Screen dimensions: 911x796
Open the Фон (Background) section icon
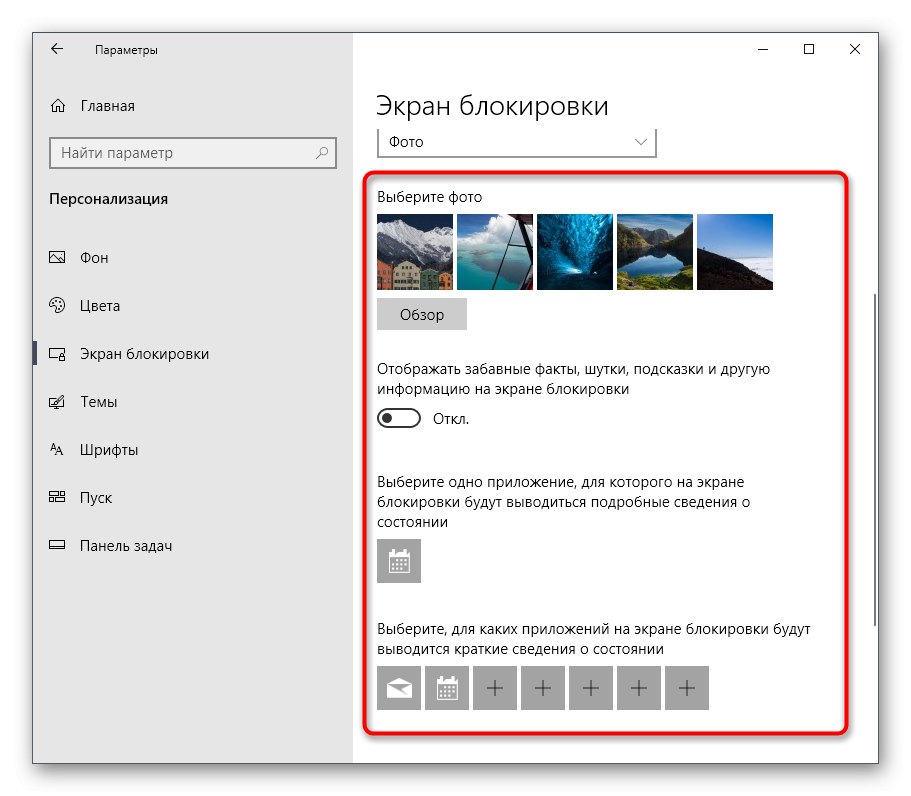tap(57, 257)
